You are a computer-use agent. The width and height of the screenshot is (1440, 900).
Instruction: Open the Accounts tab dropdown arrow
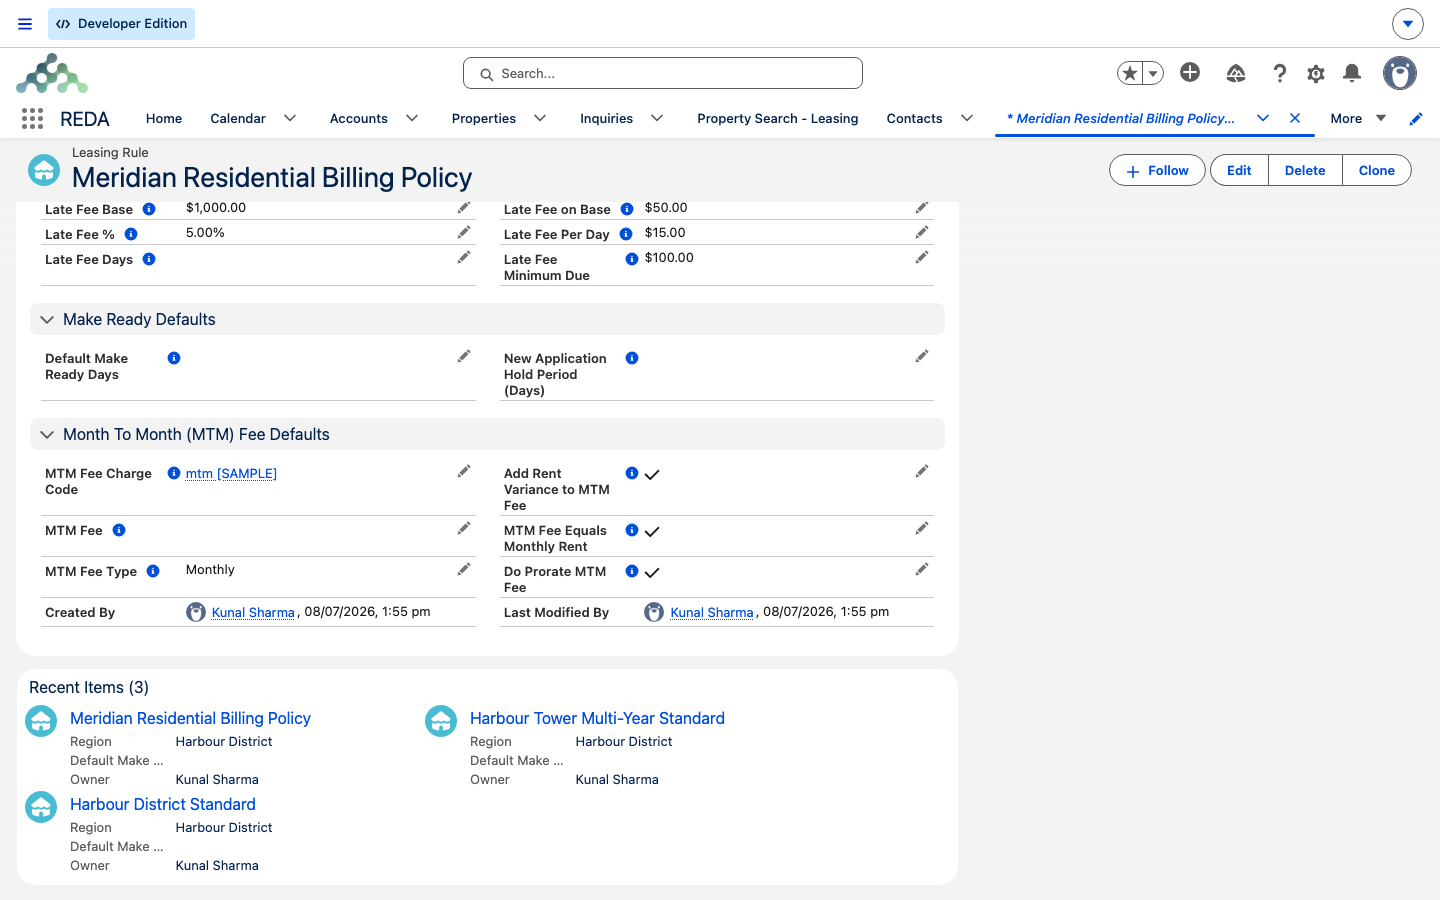tap(412, 118)
